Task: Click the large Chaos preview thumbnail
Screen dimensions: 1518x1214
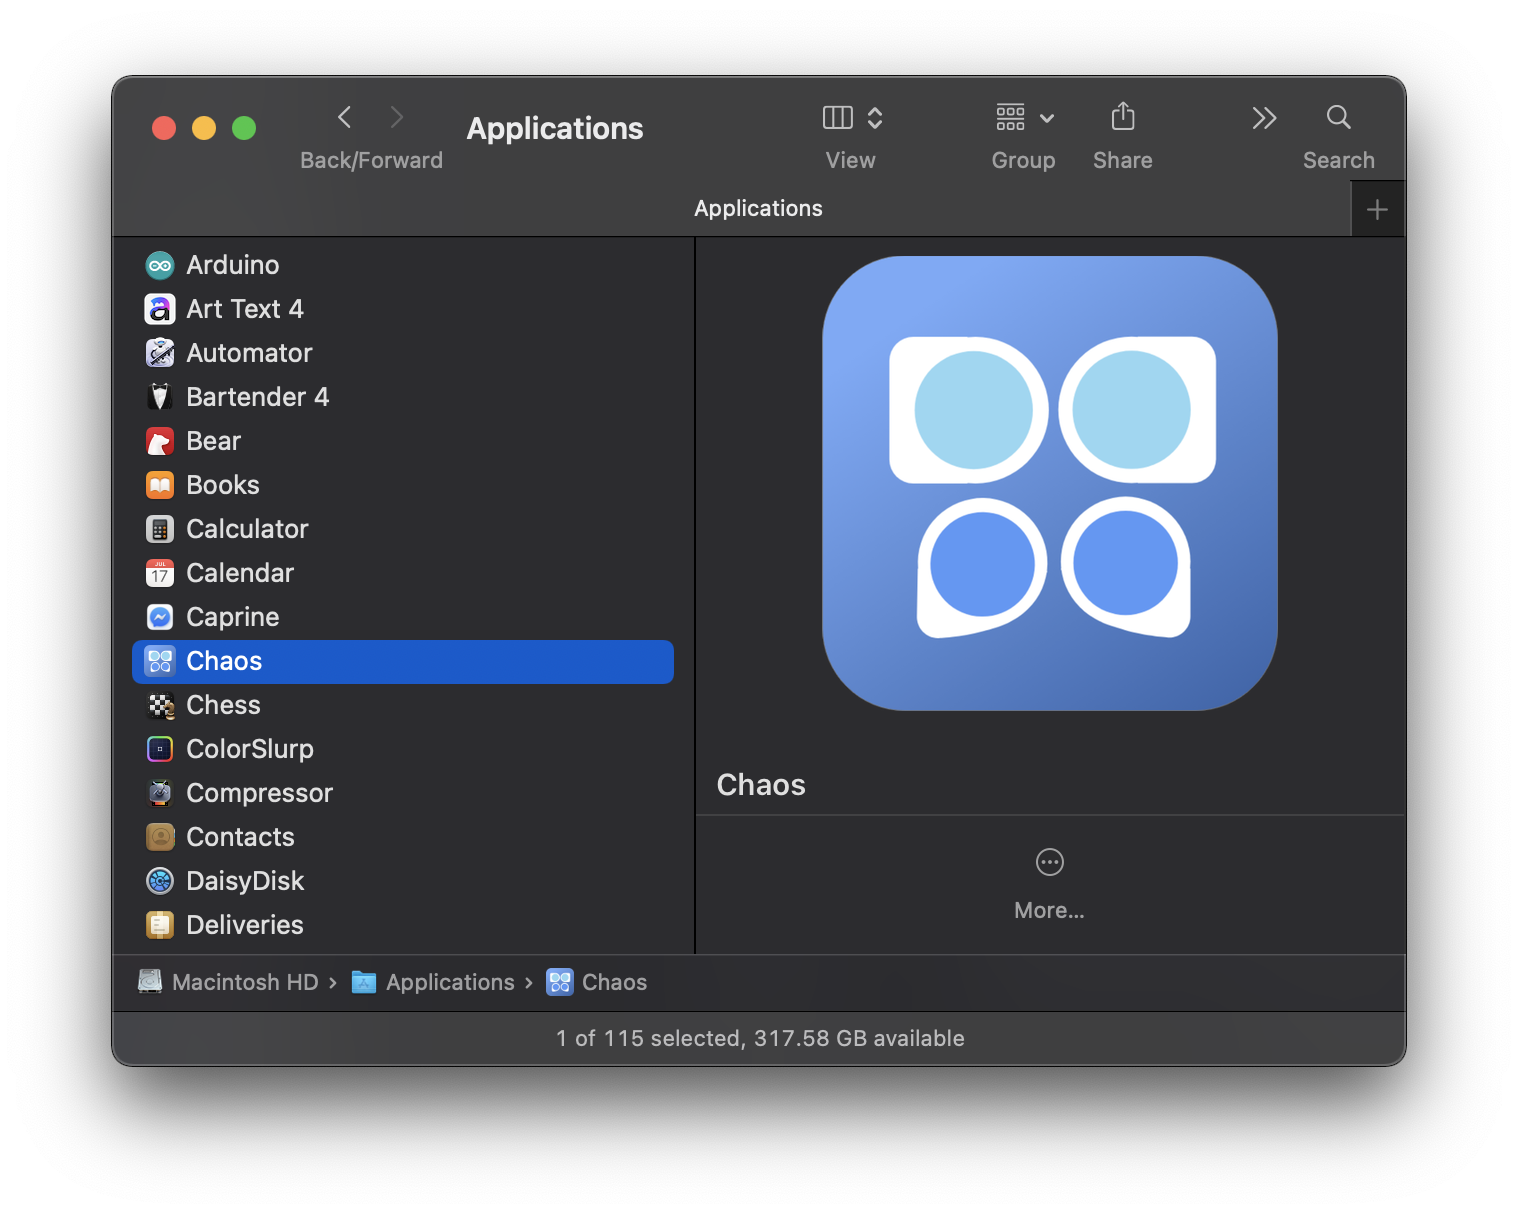Action: tap(1049, 484)
